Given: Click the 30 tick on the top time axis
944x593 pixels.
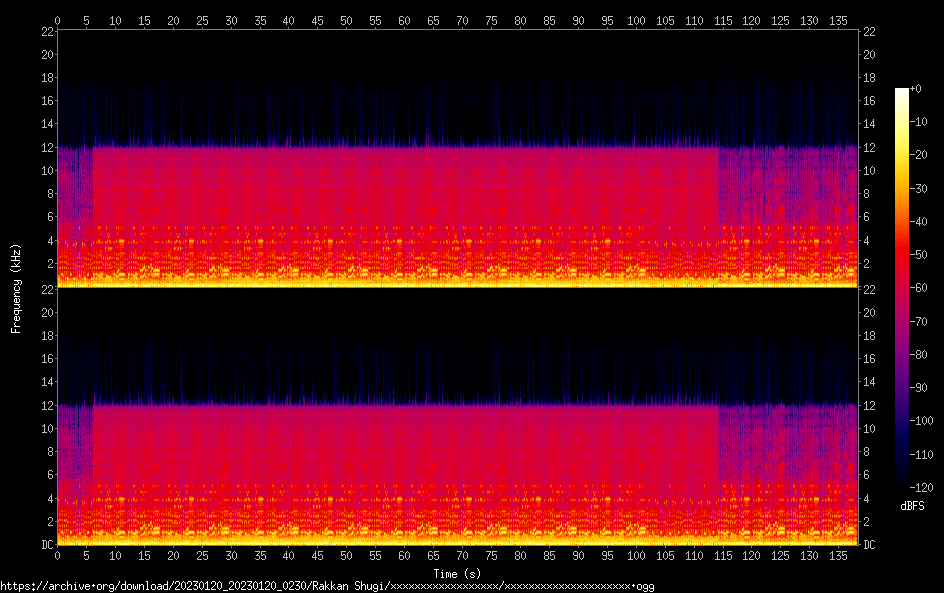Looking at the screenshot, I should pos(231,19).
